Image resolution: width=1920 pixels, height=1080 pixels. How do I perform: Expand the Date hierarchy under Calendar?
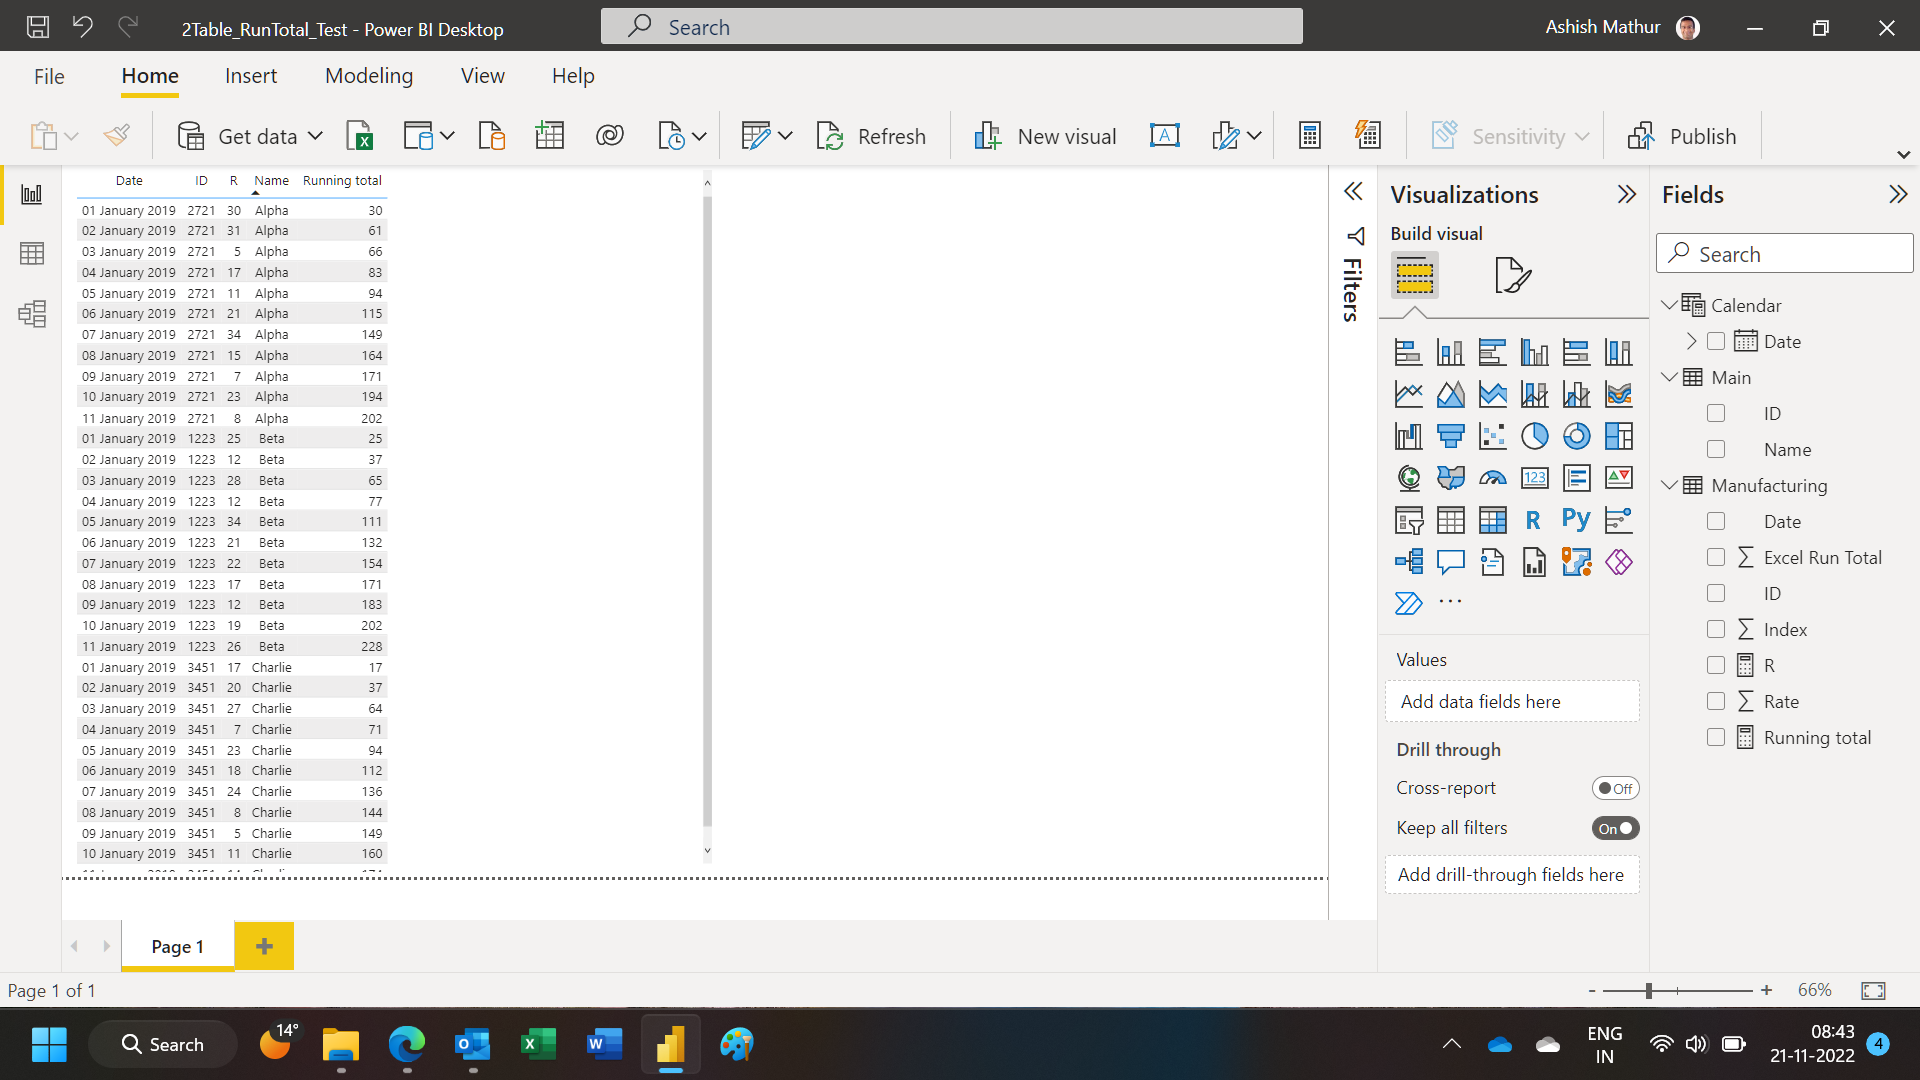[x=1691, y=341]
